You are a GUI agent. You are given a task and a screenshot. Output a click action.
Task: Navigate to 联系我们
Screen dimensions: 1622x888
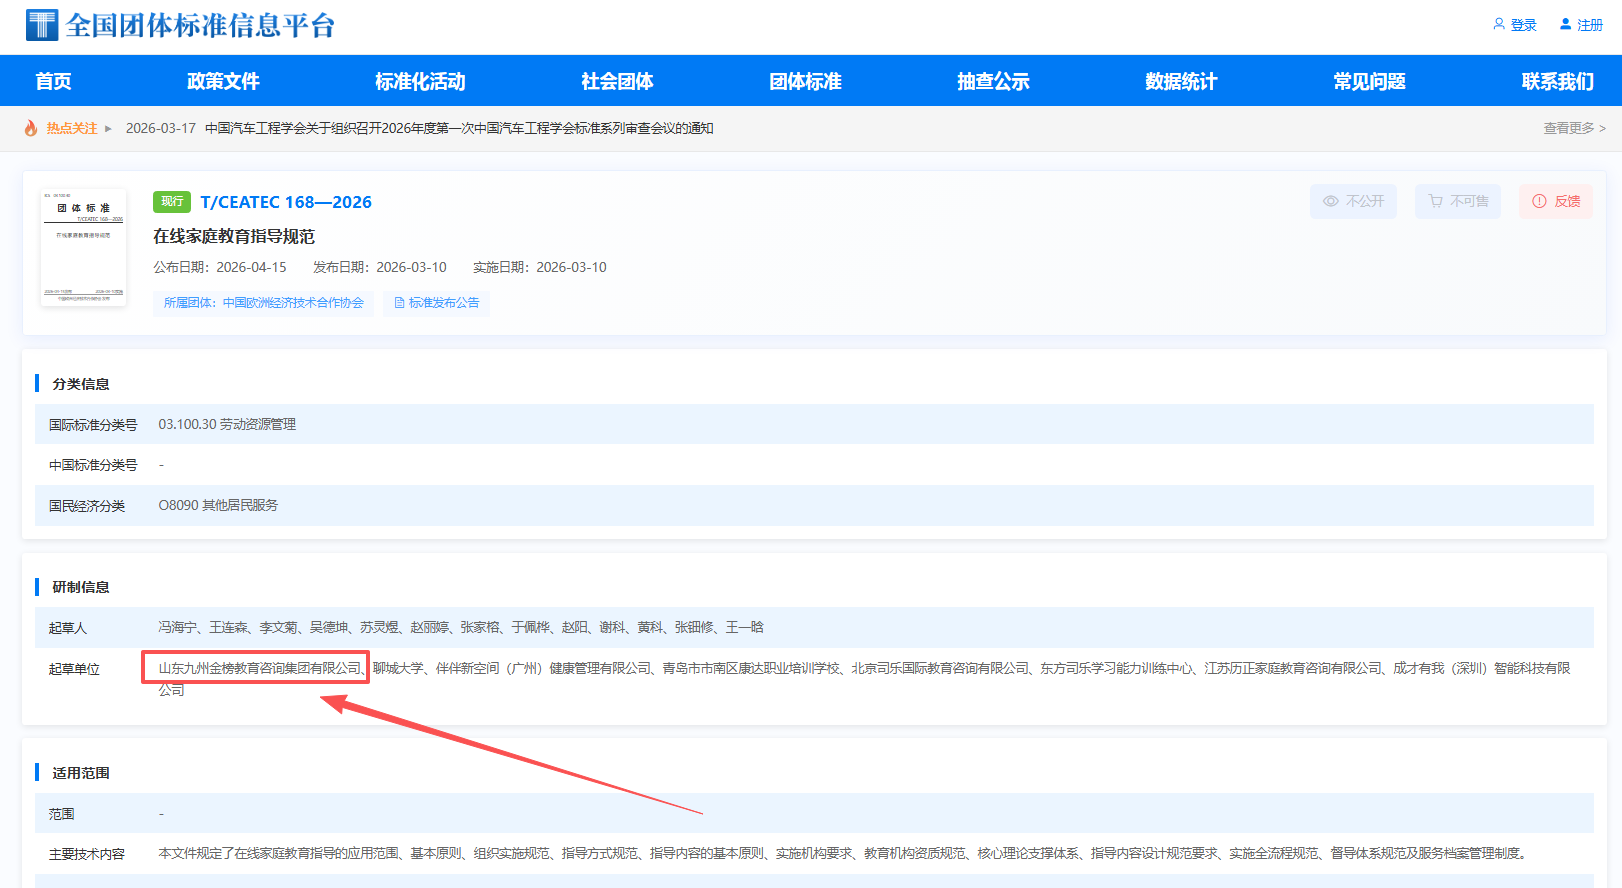coord(1557,81)
